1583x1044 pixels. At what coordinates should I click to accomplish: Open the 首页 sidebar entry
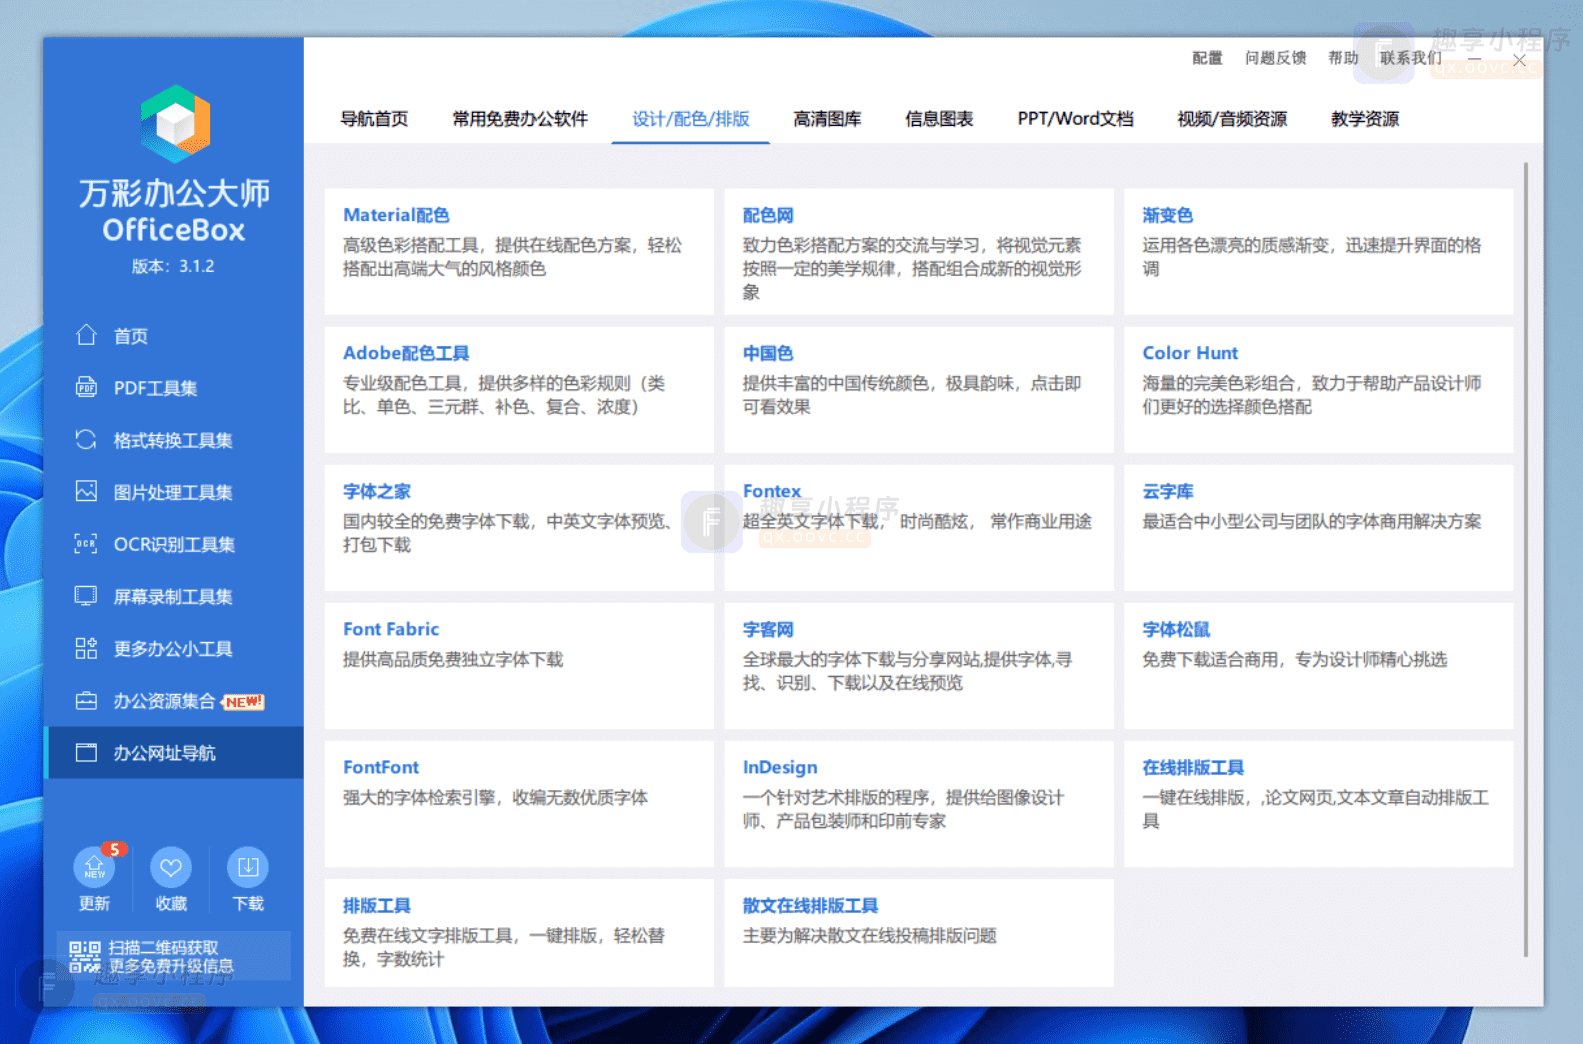pos(174,335)
